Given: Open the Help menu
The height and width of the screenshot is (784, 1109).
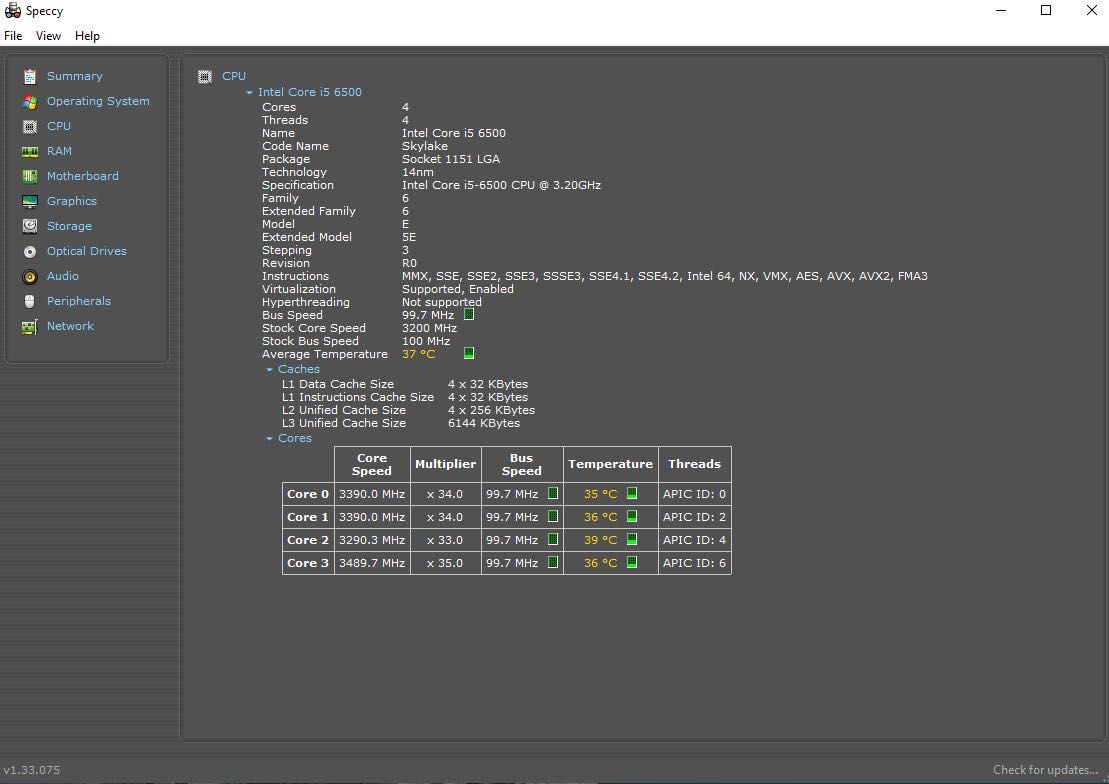Looking at the screenshot, I should [87, 35].
